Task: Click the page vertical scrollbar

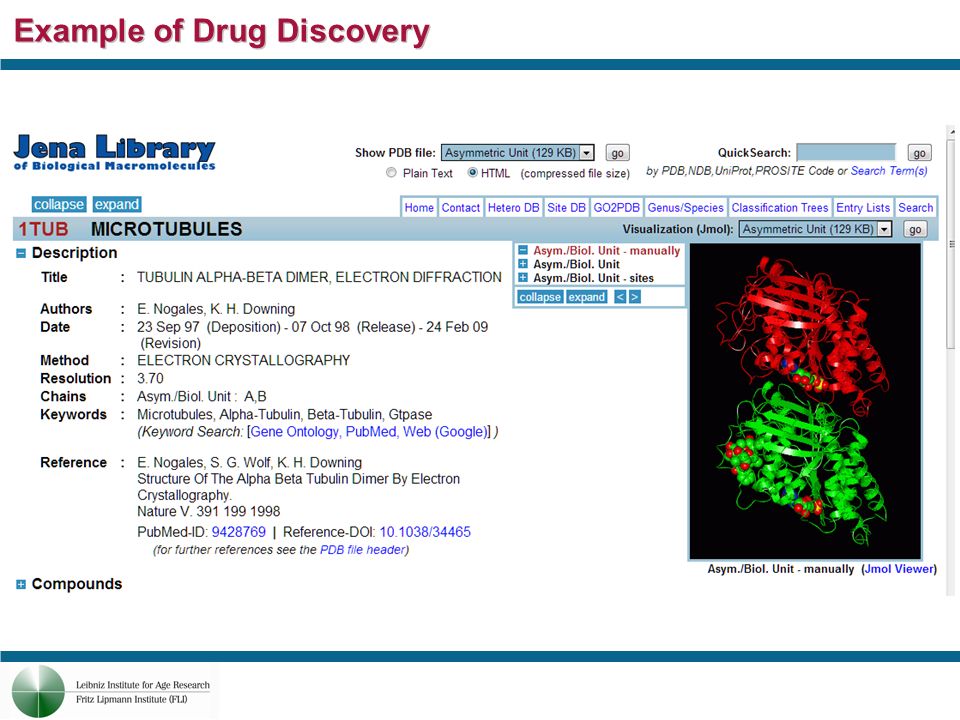Action: pos(951,361)
